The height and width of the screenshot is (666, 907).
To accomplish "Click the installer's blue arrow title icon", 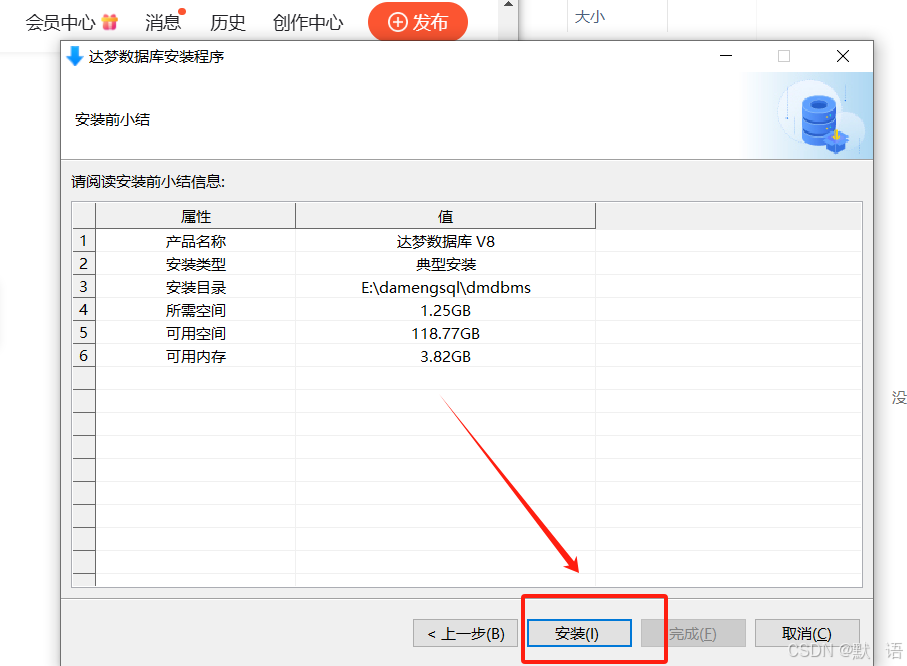I will pyautogui.click(x=75, y=56).
